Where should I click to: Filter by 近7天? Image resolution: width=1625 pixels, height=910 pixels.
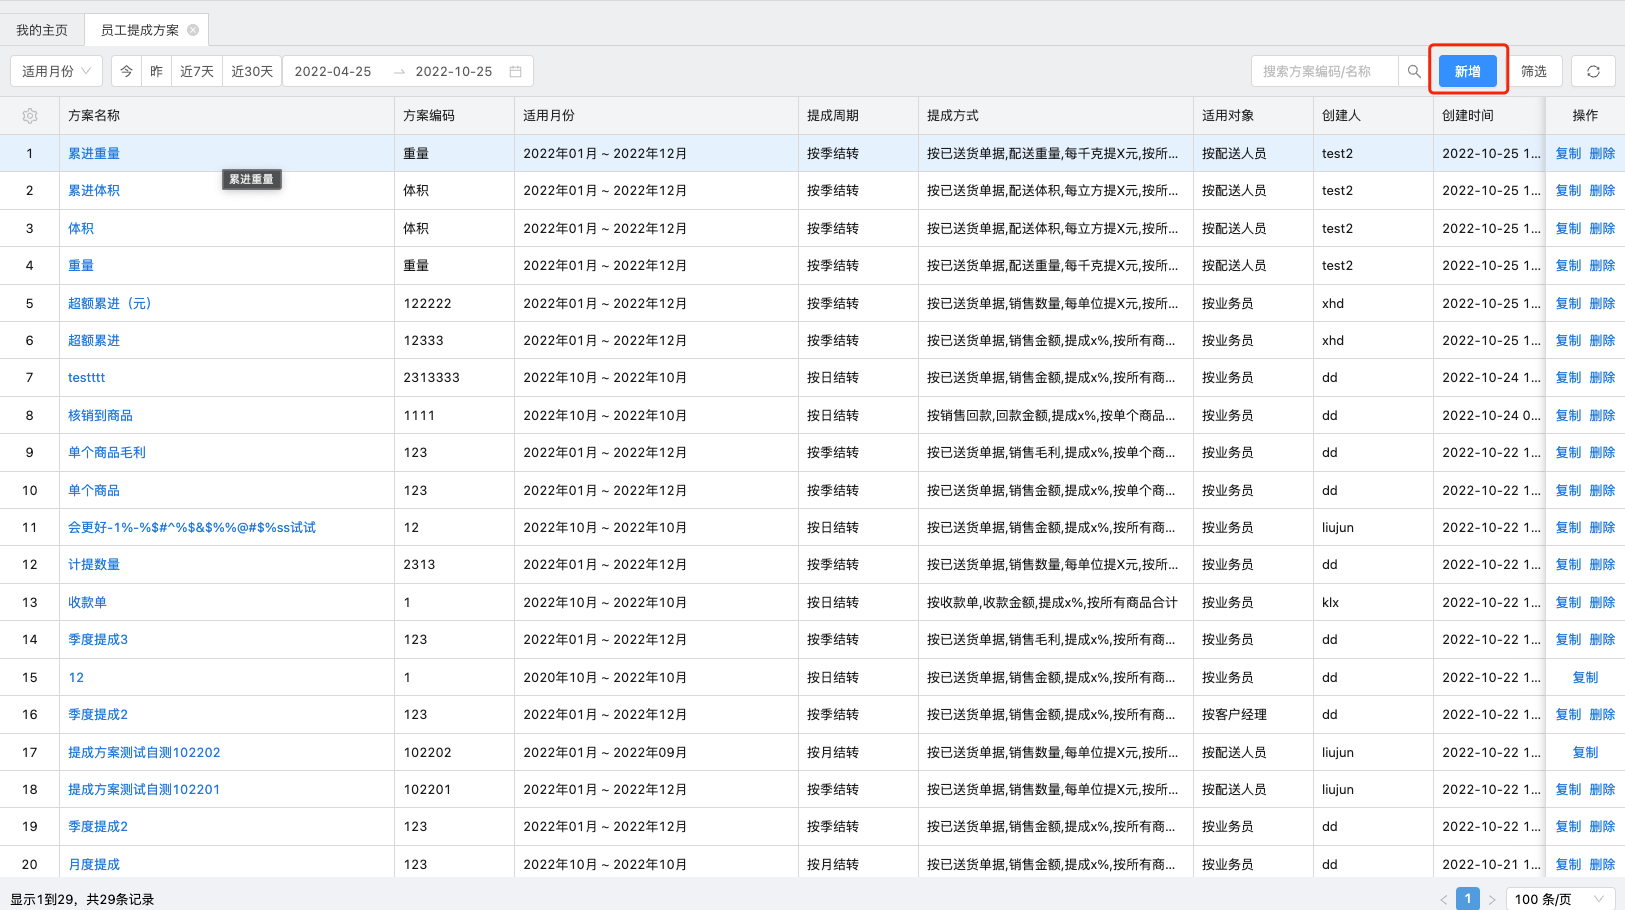pos(197,71)
